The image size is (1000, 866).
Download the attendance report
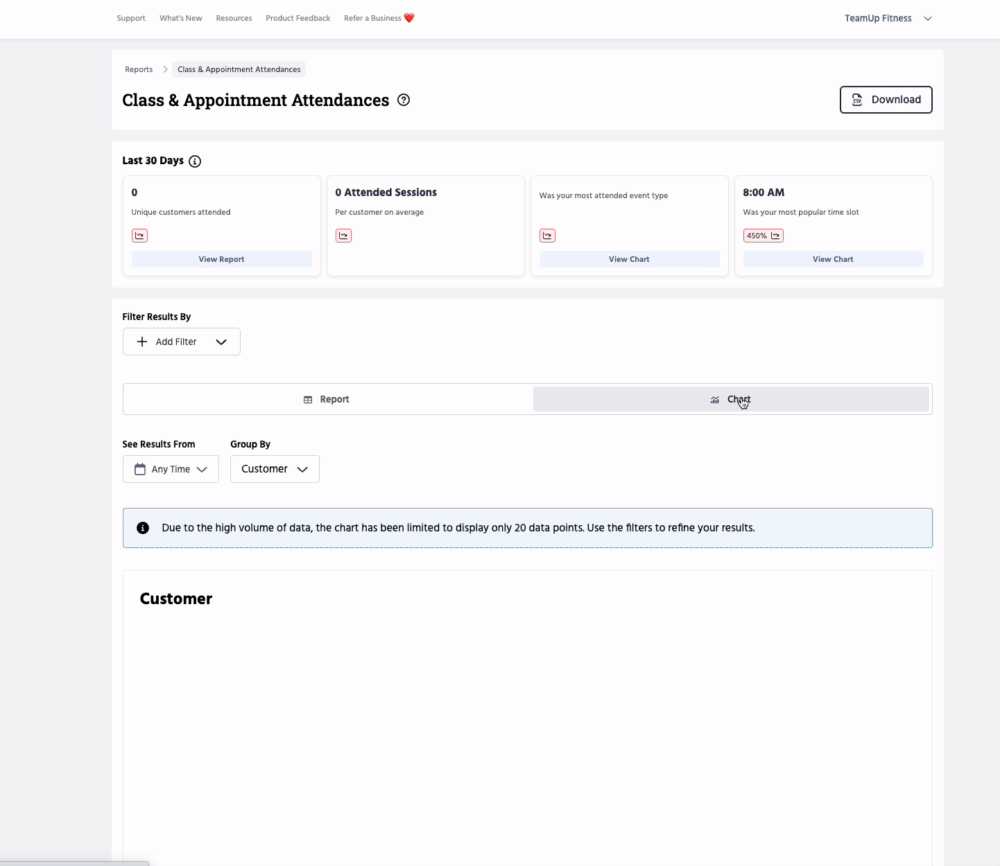885,100
